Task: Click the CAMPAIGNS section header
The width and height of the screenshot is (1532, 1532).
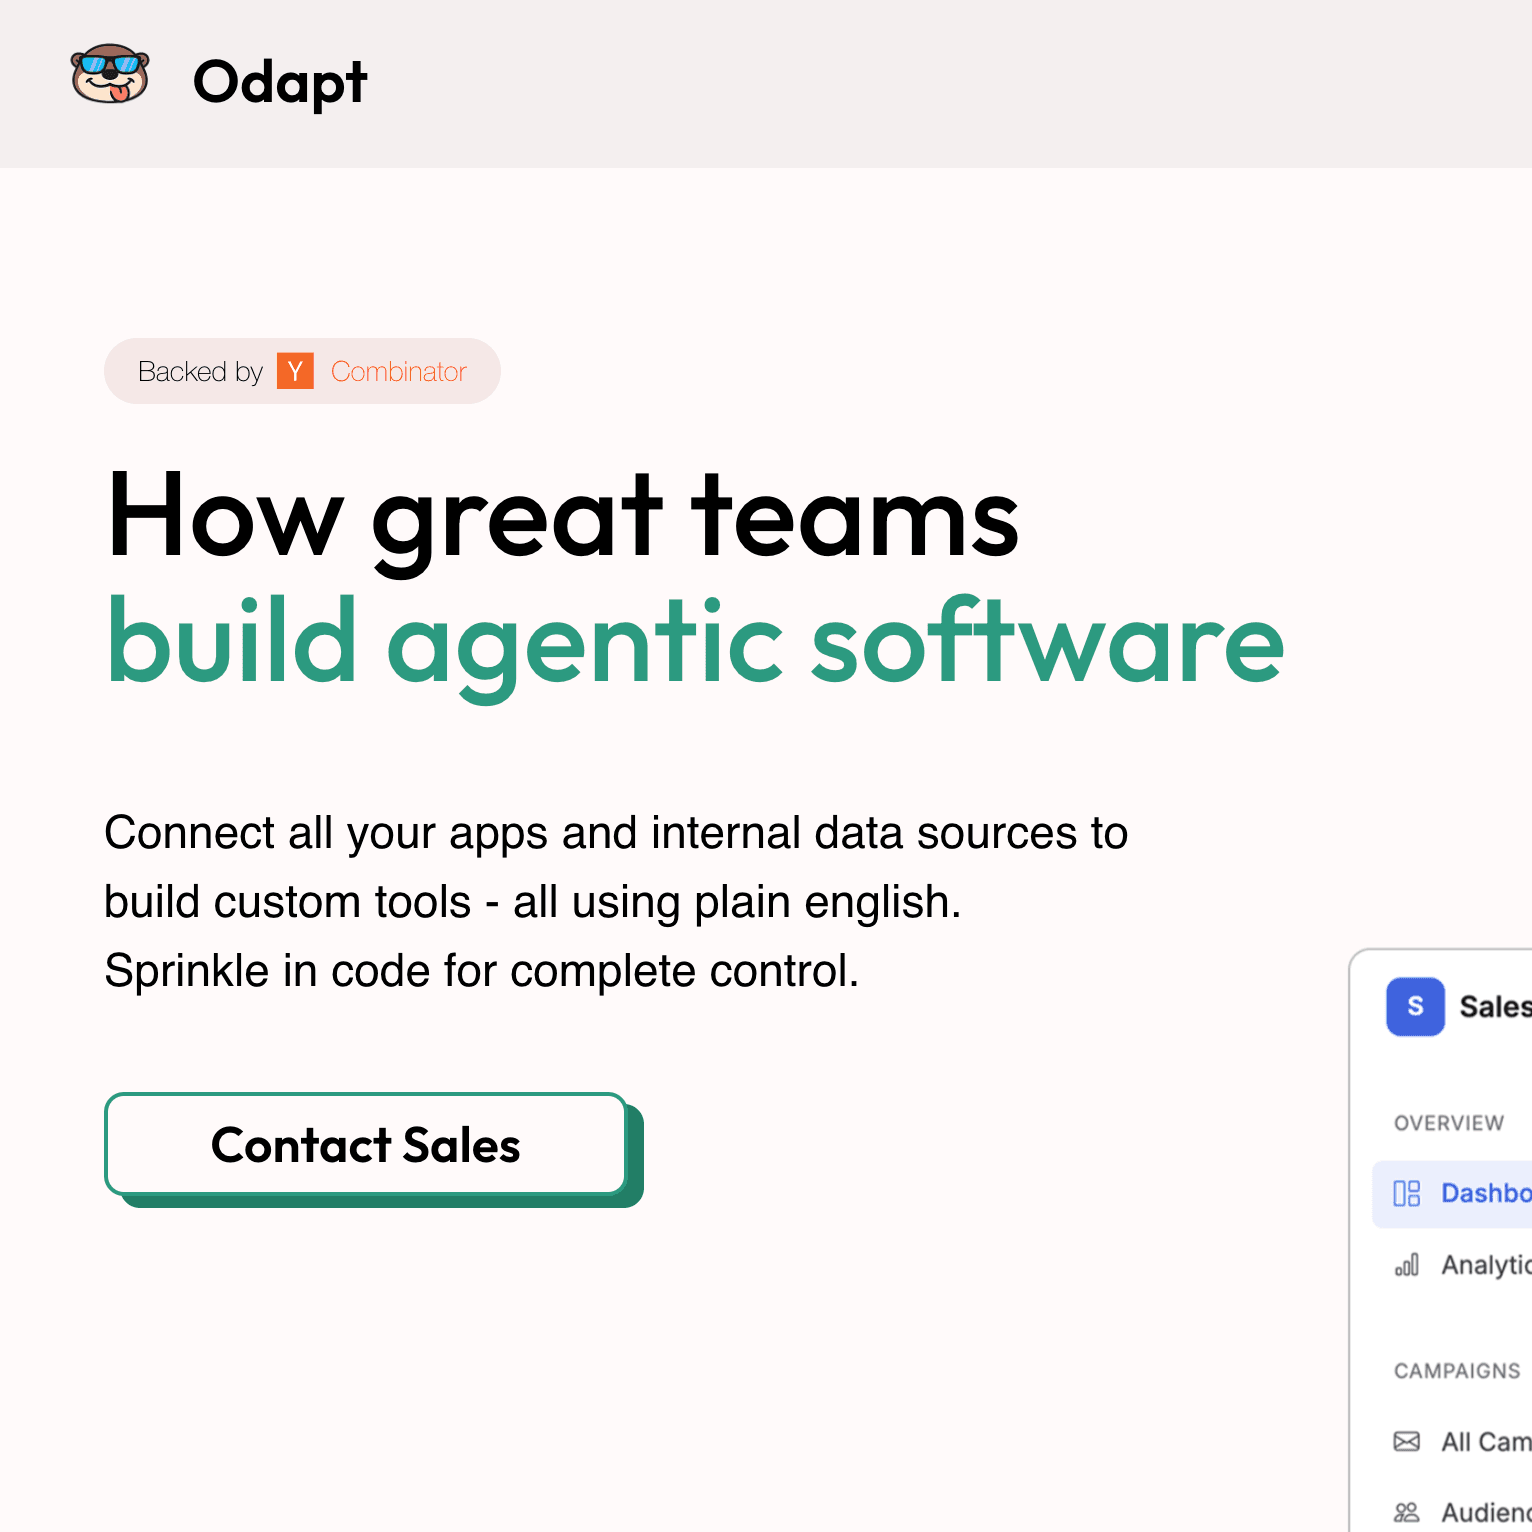Action: point(1456,1371)
